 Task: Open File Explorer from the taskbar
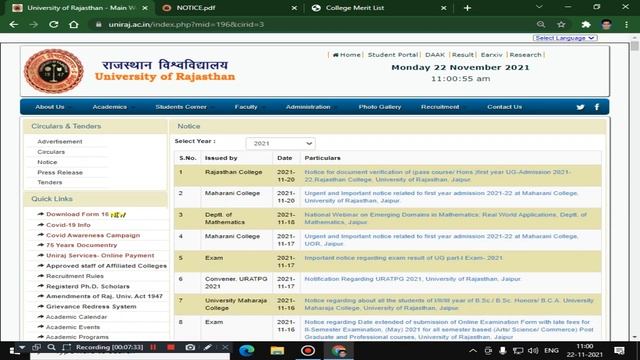[x=277, y=351]
